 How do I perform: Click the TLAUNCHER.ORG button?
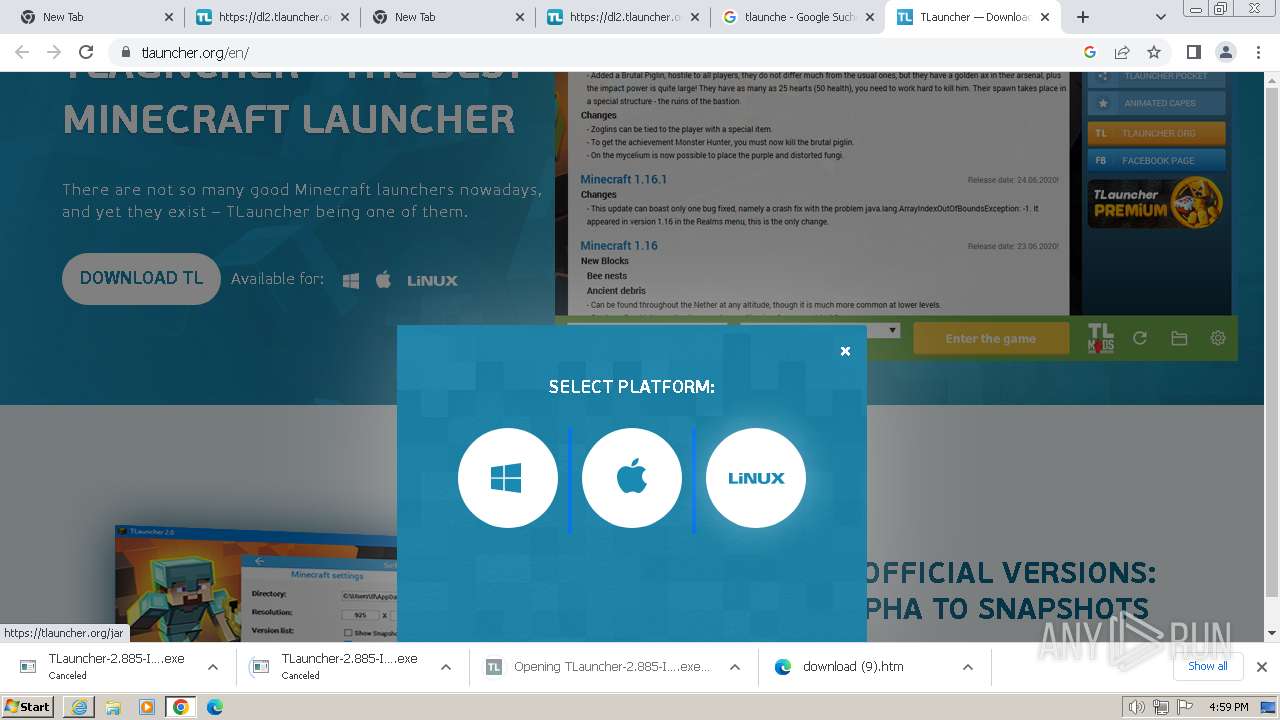pyautogui.click(x=1156, y=133)
